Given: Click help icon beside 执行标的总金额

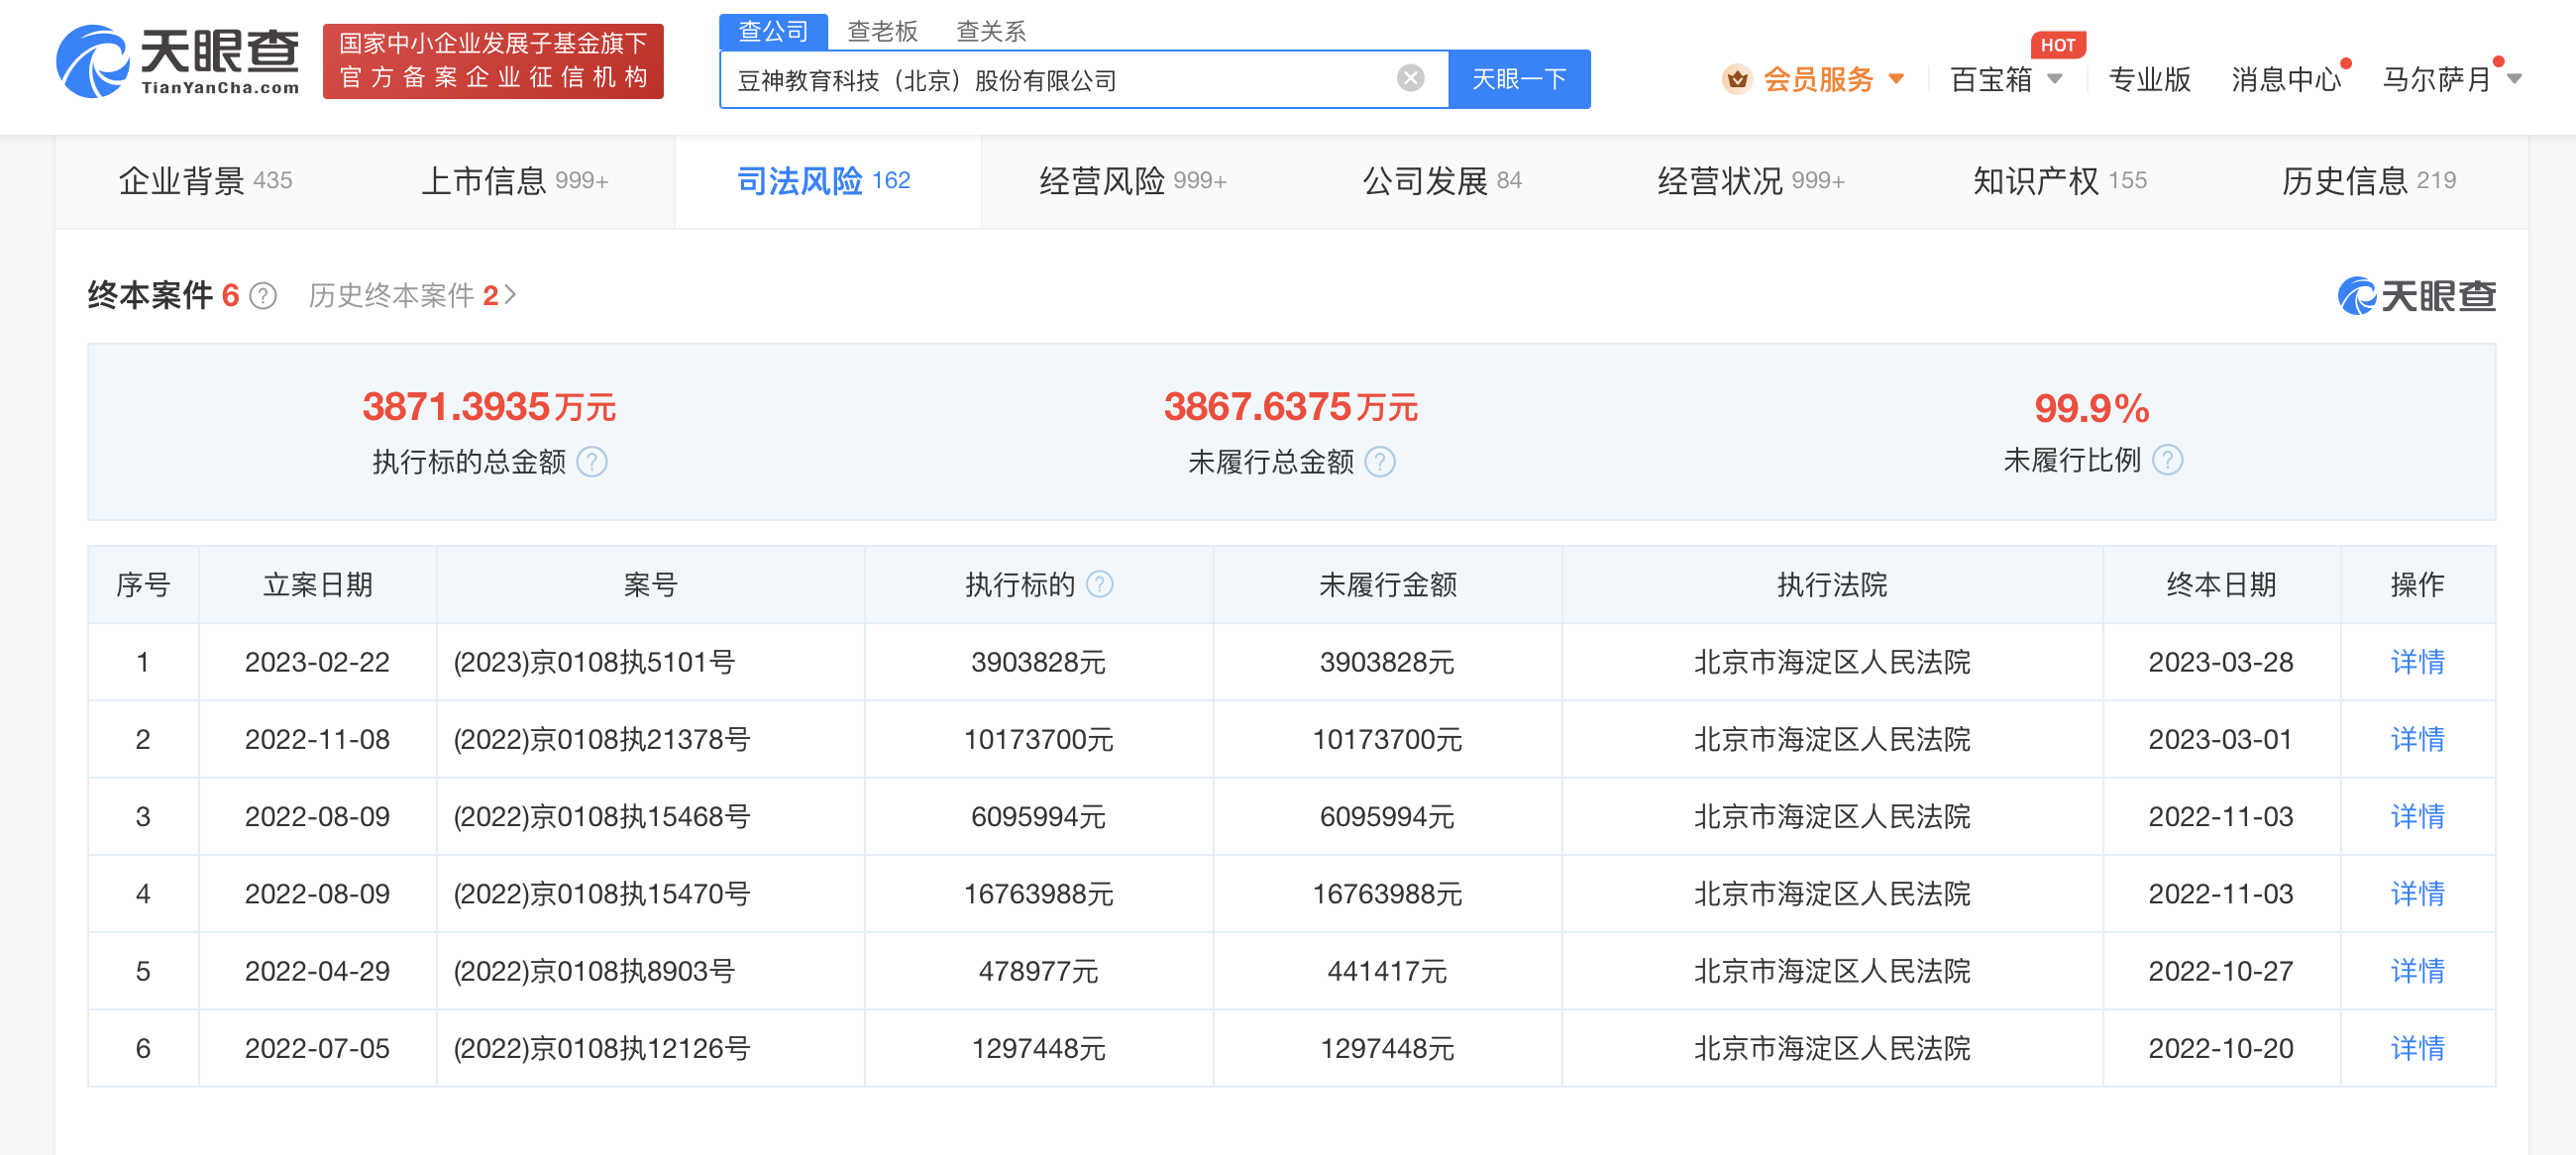Looking at the screenshot, I should pos(592,462).
